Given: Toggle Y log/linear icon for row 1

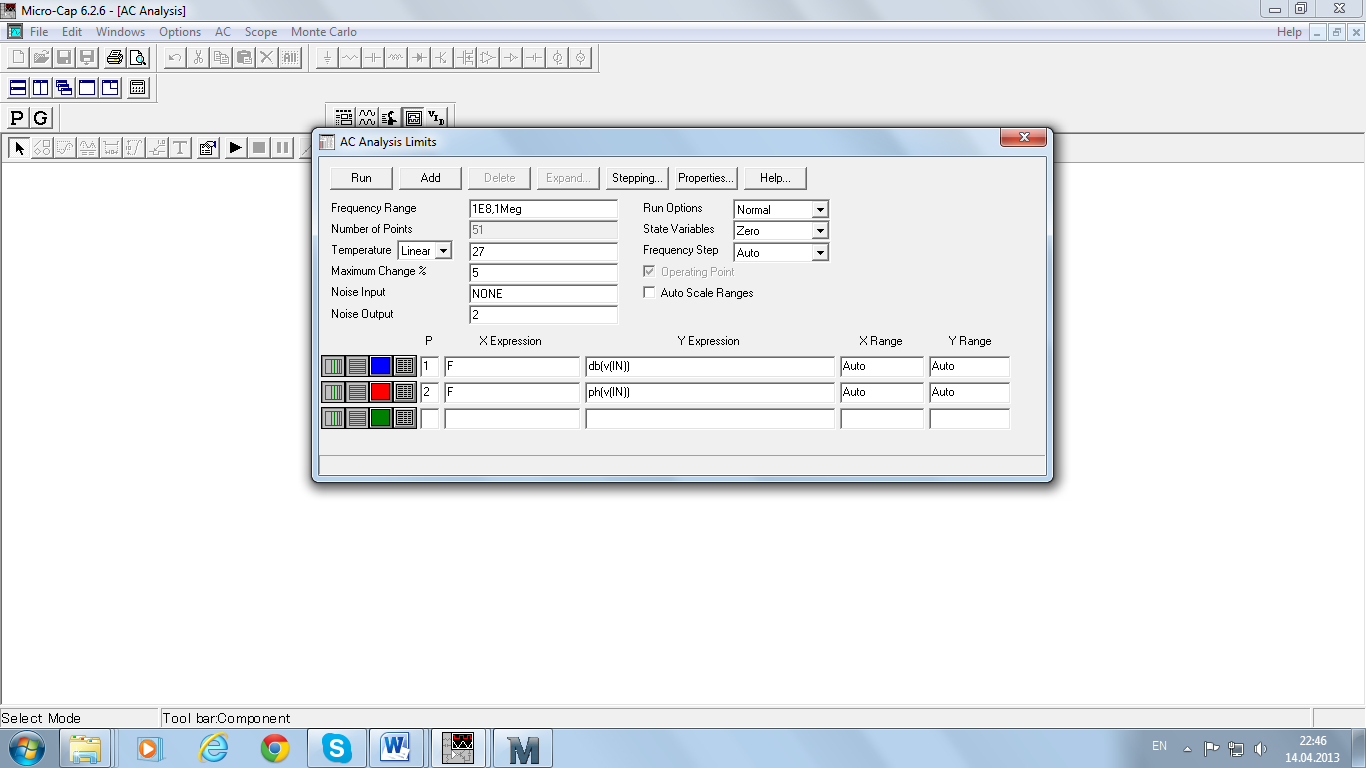Looking at the screenshot, I should 357,366.
